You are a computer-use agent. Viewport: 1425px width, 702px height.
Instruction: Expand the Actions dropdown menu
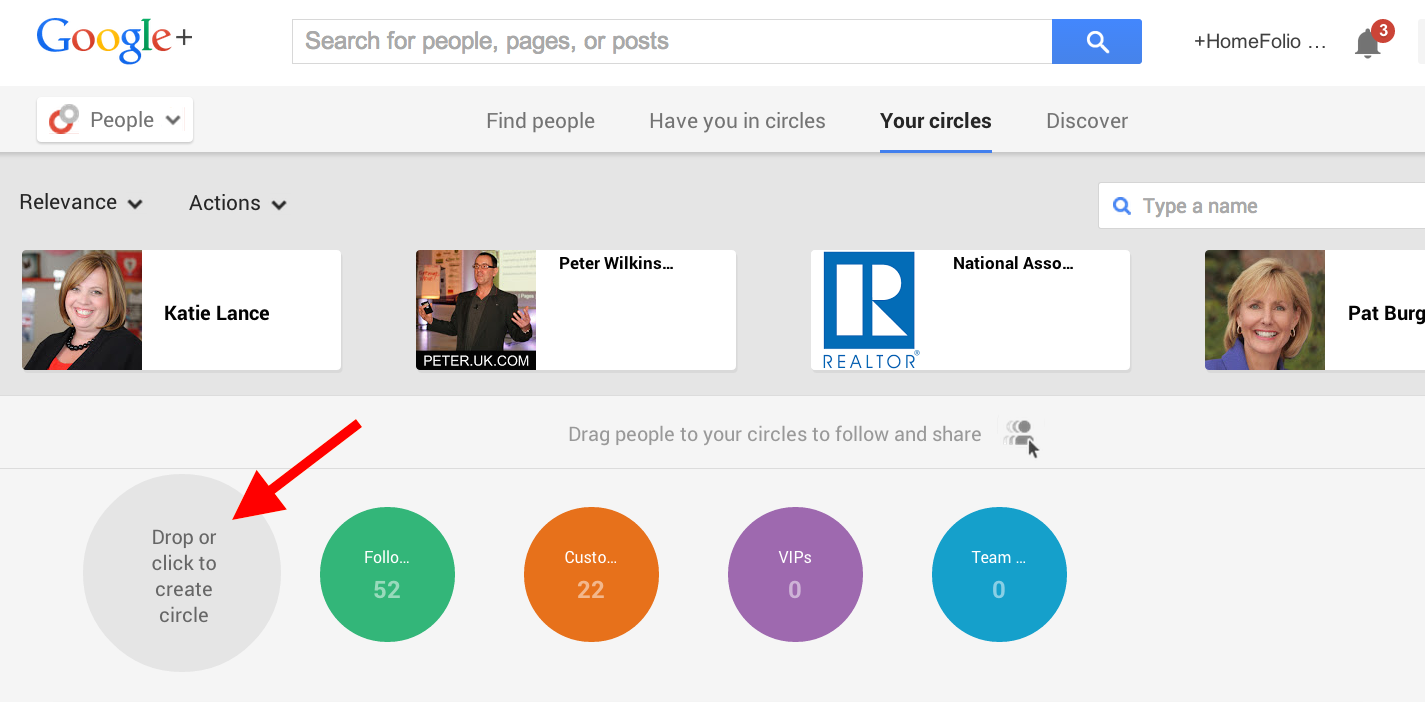pos(238,203)
